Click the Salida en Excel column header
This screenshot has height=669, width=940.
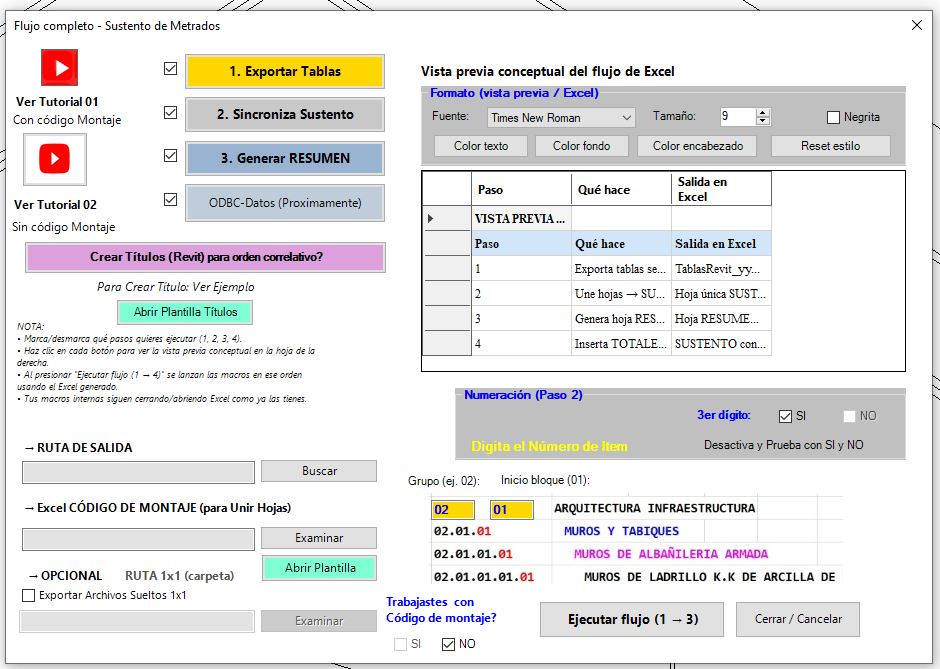pyautogui.click(x=721, y=189)
